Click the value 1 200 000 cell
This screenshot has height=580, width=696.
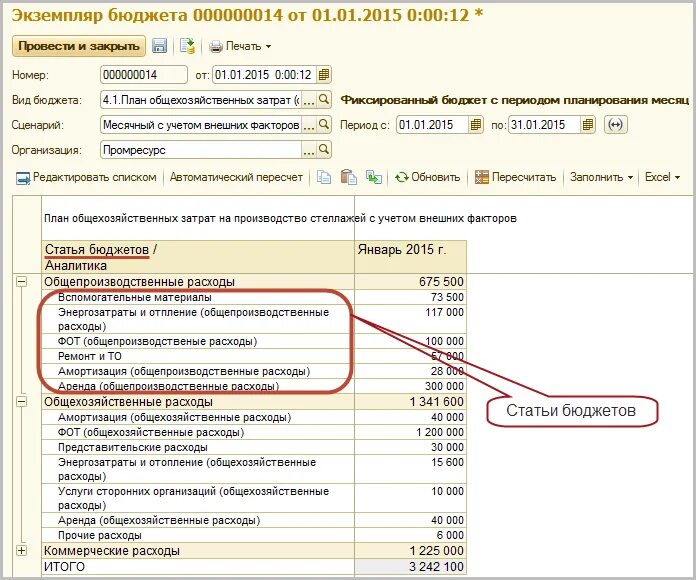tap(411, 432)
